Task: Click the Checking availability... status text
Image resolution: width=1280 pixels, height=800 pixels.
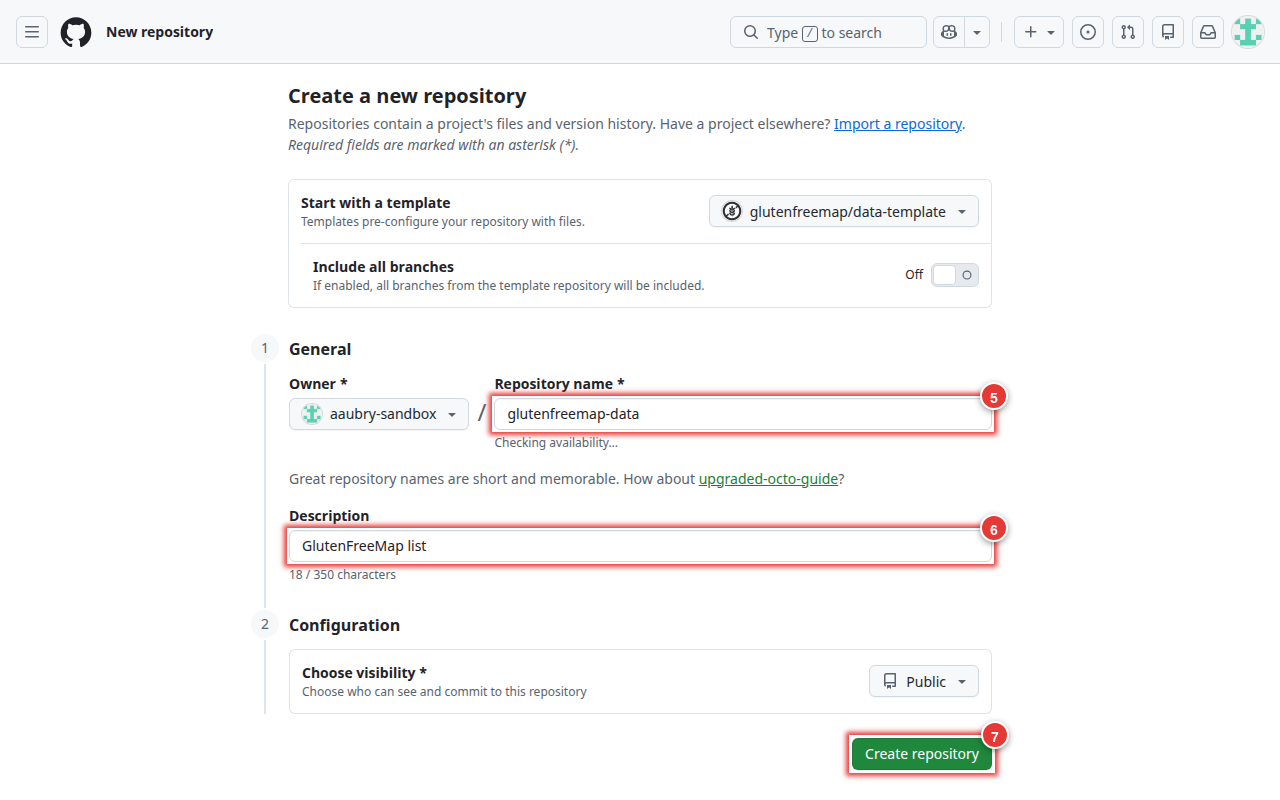Action: [556, 443]
